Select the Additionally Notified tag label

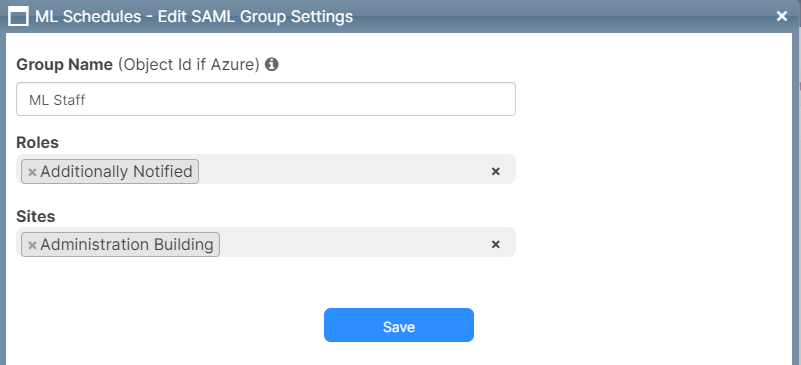coord(116,172)
